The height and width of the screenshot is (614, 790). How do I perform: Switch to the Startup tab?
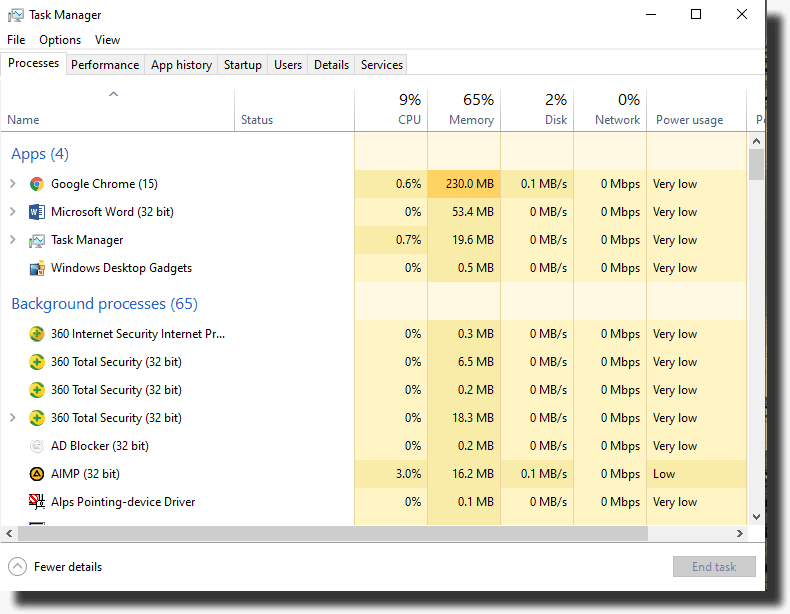(243, 65)
